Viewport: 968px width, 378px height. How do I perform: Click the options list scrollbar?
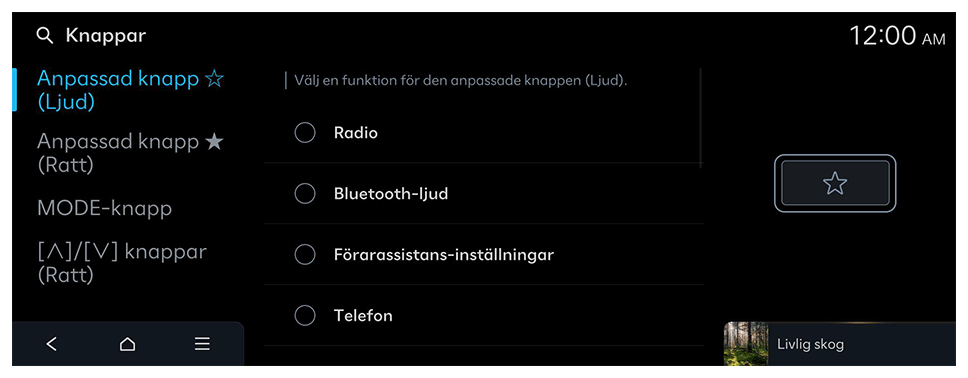[701, 117]
